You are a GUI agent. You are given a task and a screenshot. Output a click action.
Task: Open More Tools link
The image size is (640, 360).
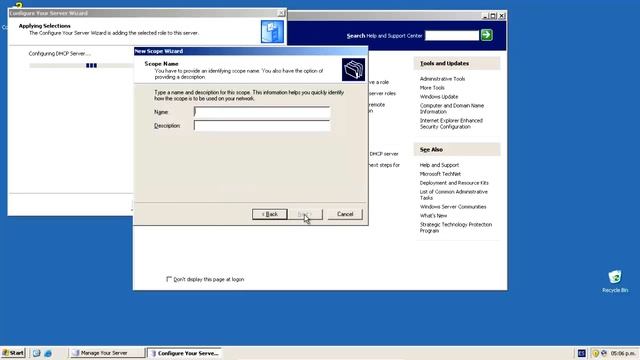pos(432,88)
